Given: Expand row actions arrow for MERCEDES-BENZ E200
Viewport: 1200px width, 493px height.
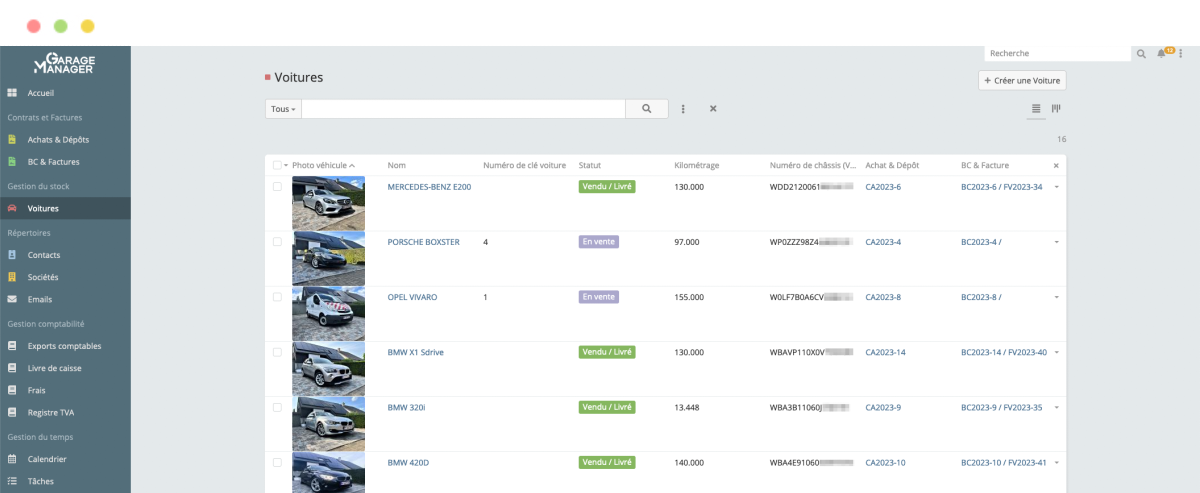Looking at the screenshot, I should point(1056,187).
